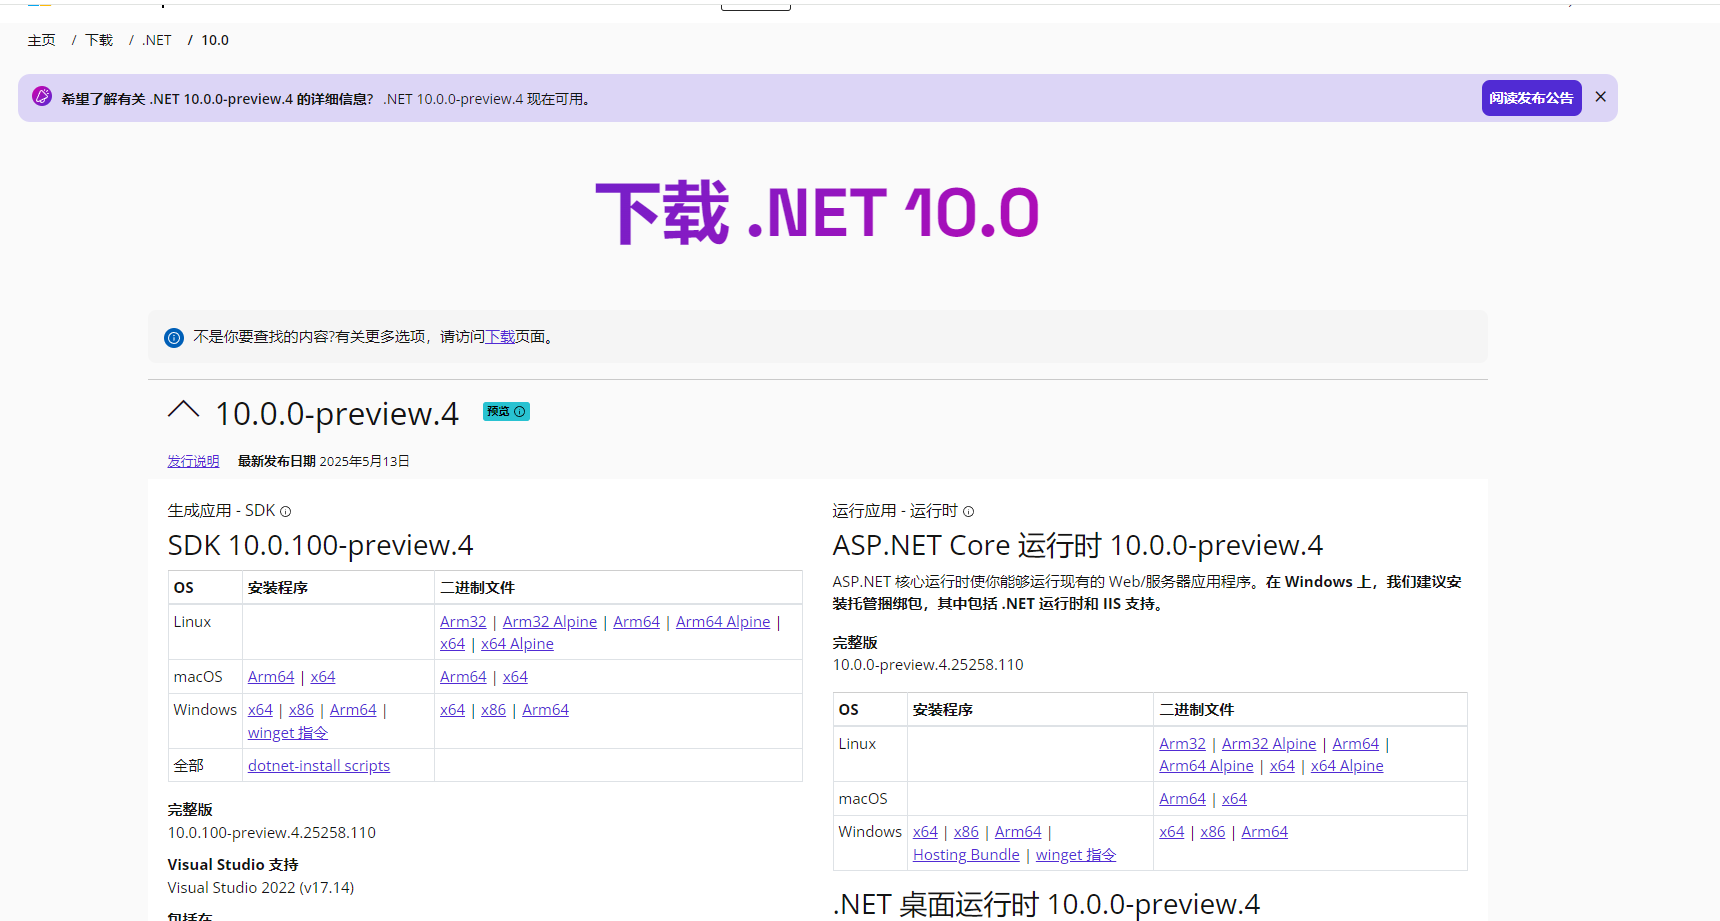
Task: Go to 下载 in the breadcrumb
Action: click(99, 40)
